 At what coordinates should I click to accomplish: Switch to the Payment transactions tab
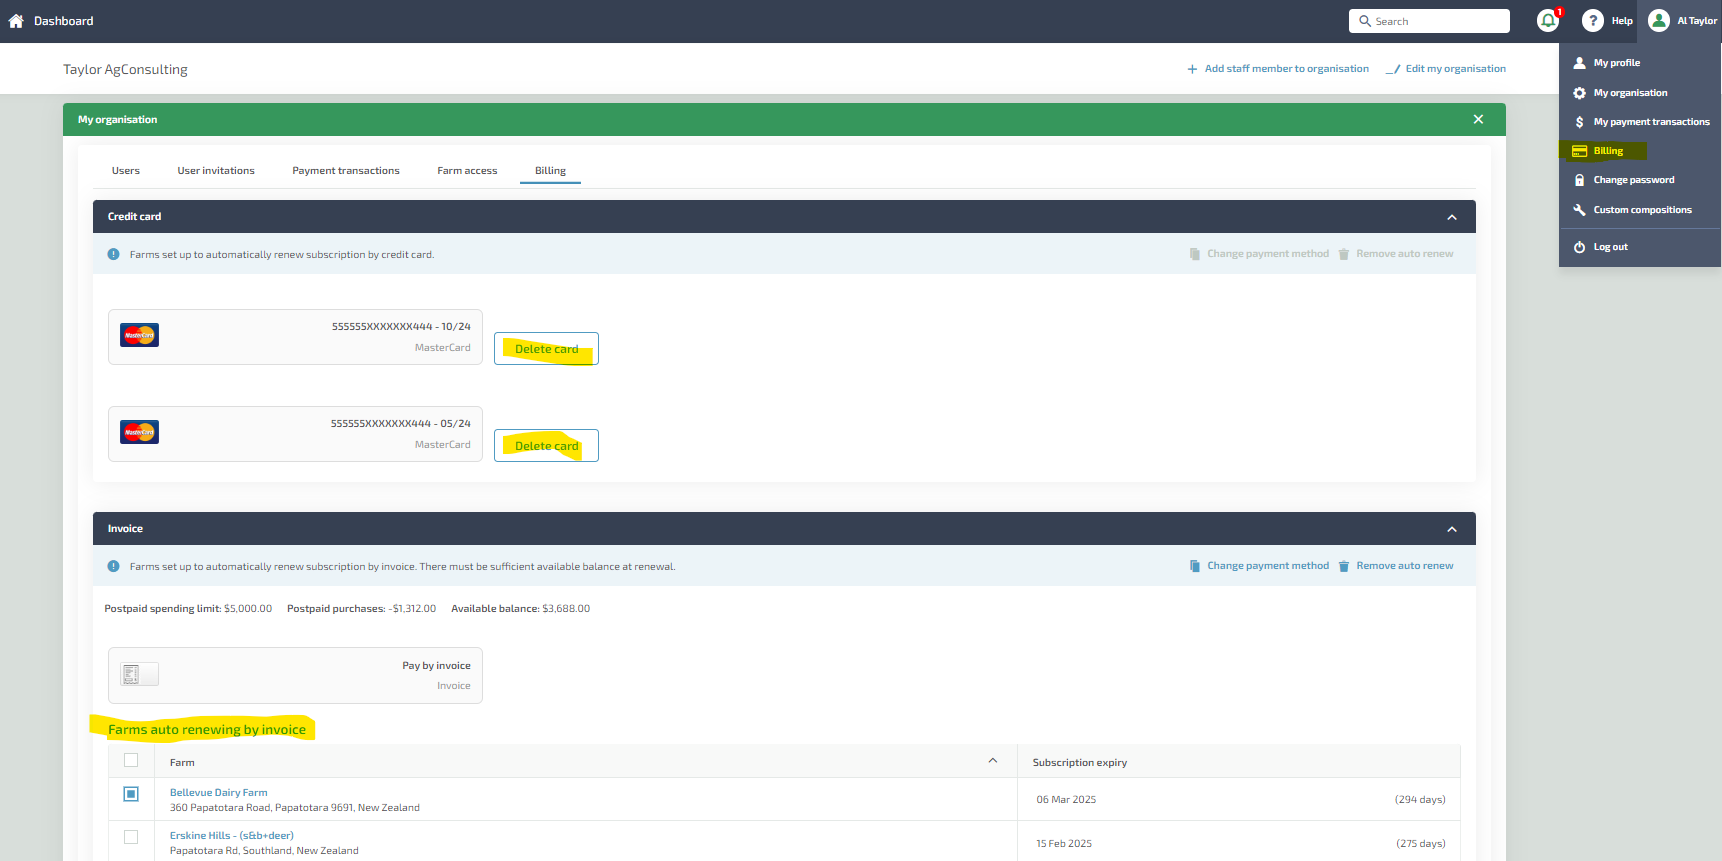point(345,171)
